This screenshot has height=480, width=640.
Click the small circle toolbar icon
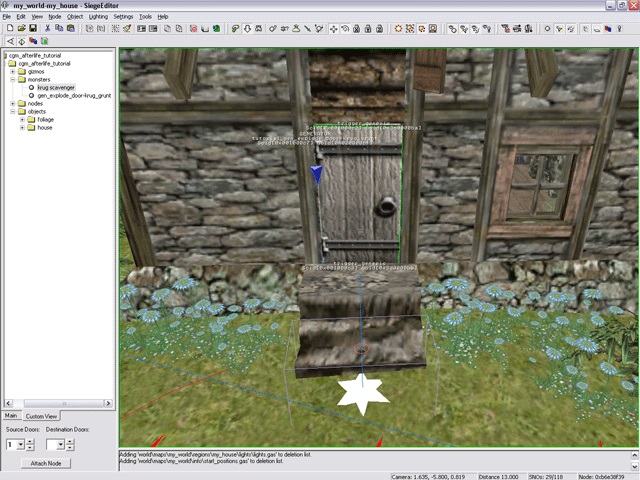(x=547, y=29)
